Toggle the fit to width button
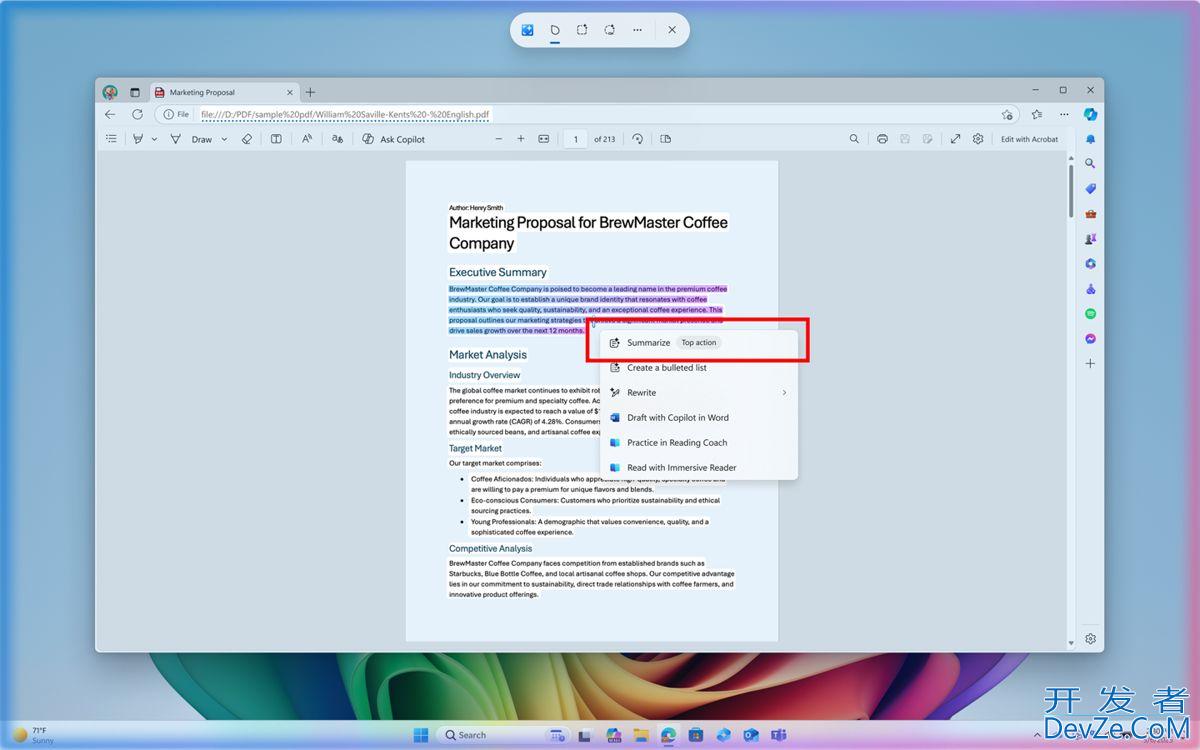1200x750 pixels. tap(544, 139)
